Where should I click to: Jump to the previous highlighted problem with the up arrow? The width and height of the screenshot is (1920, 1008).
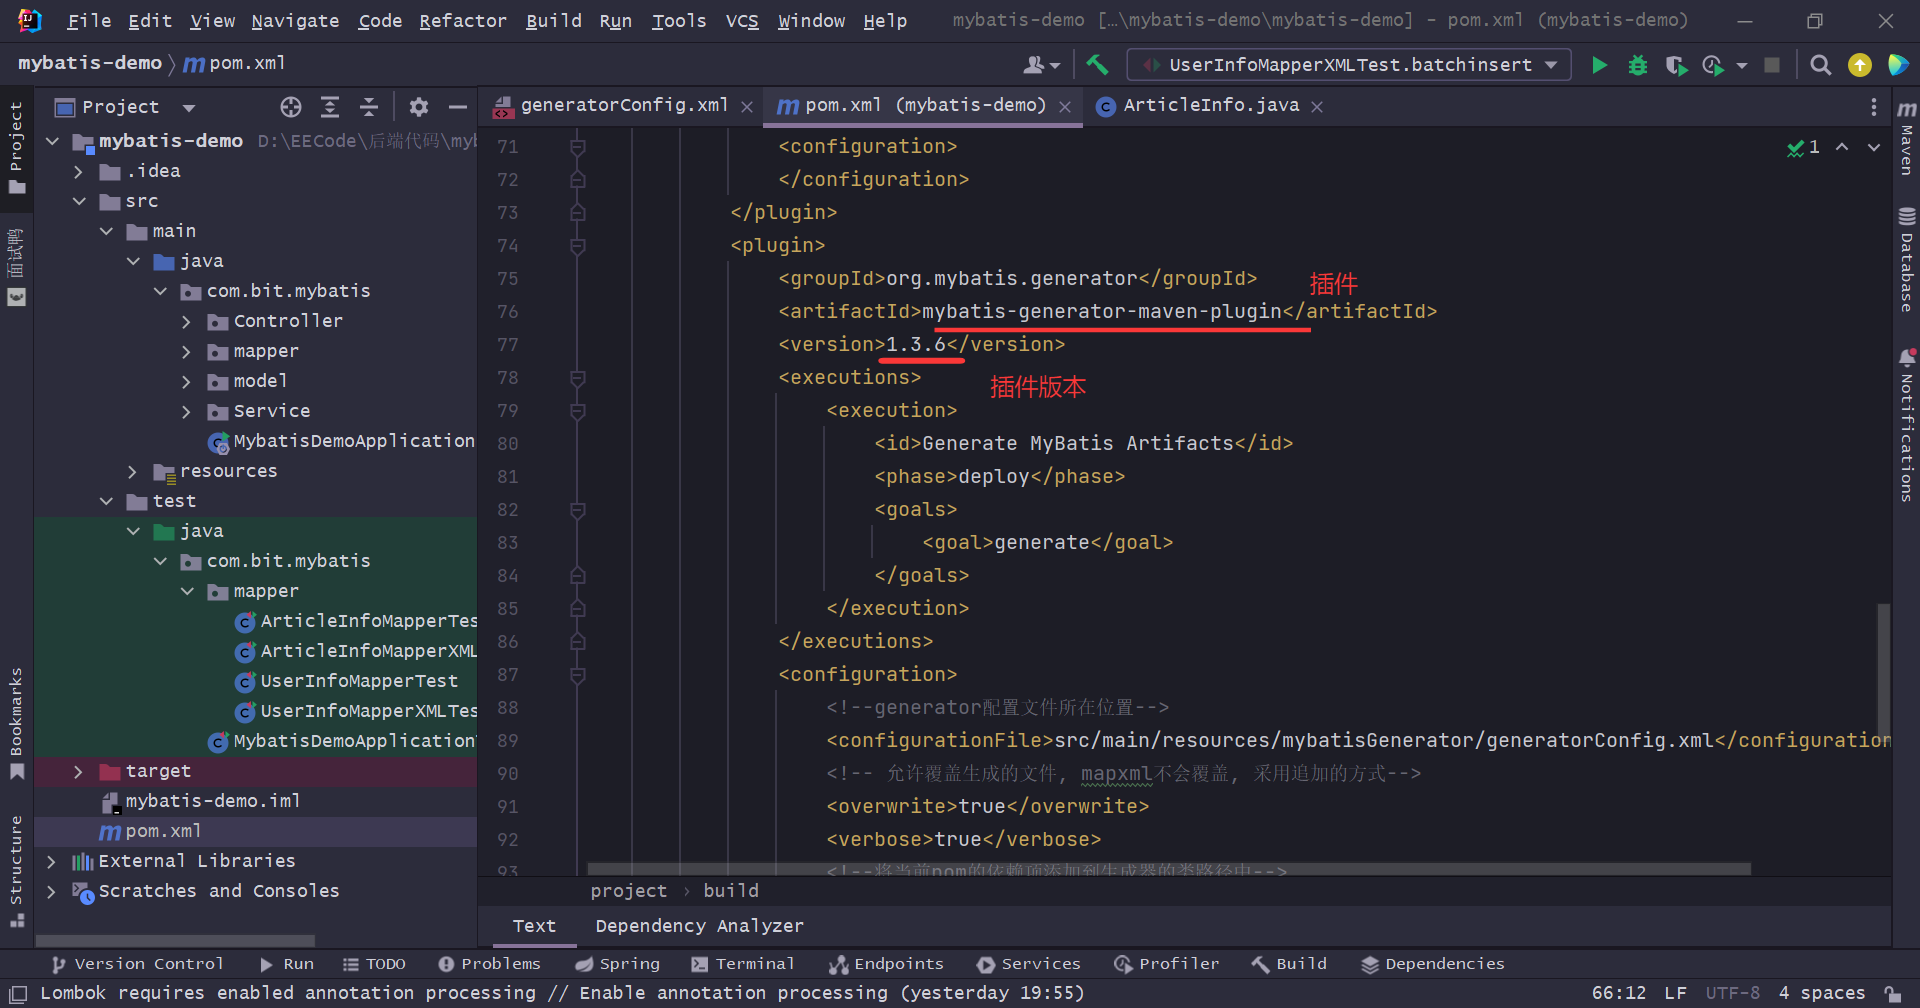1842,147
